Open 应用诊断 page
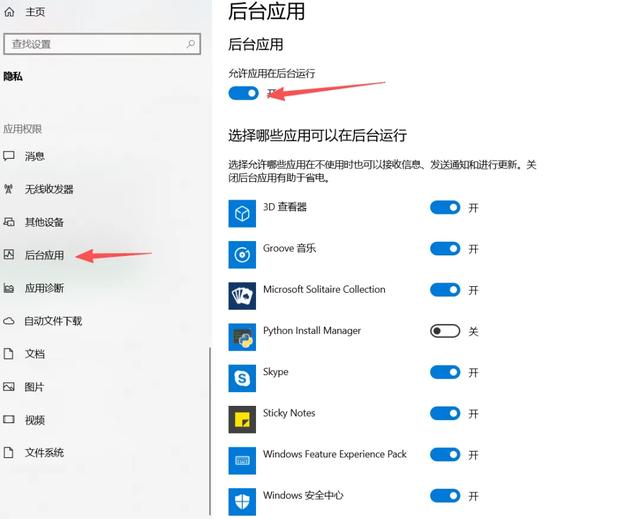This screenshot has height=519, width=640. tap(44, 288)
